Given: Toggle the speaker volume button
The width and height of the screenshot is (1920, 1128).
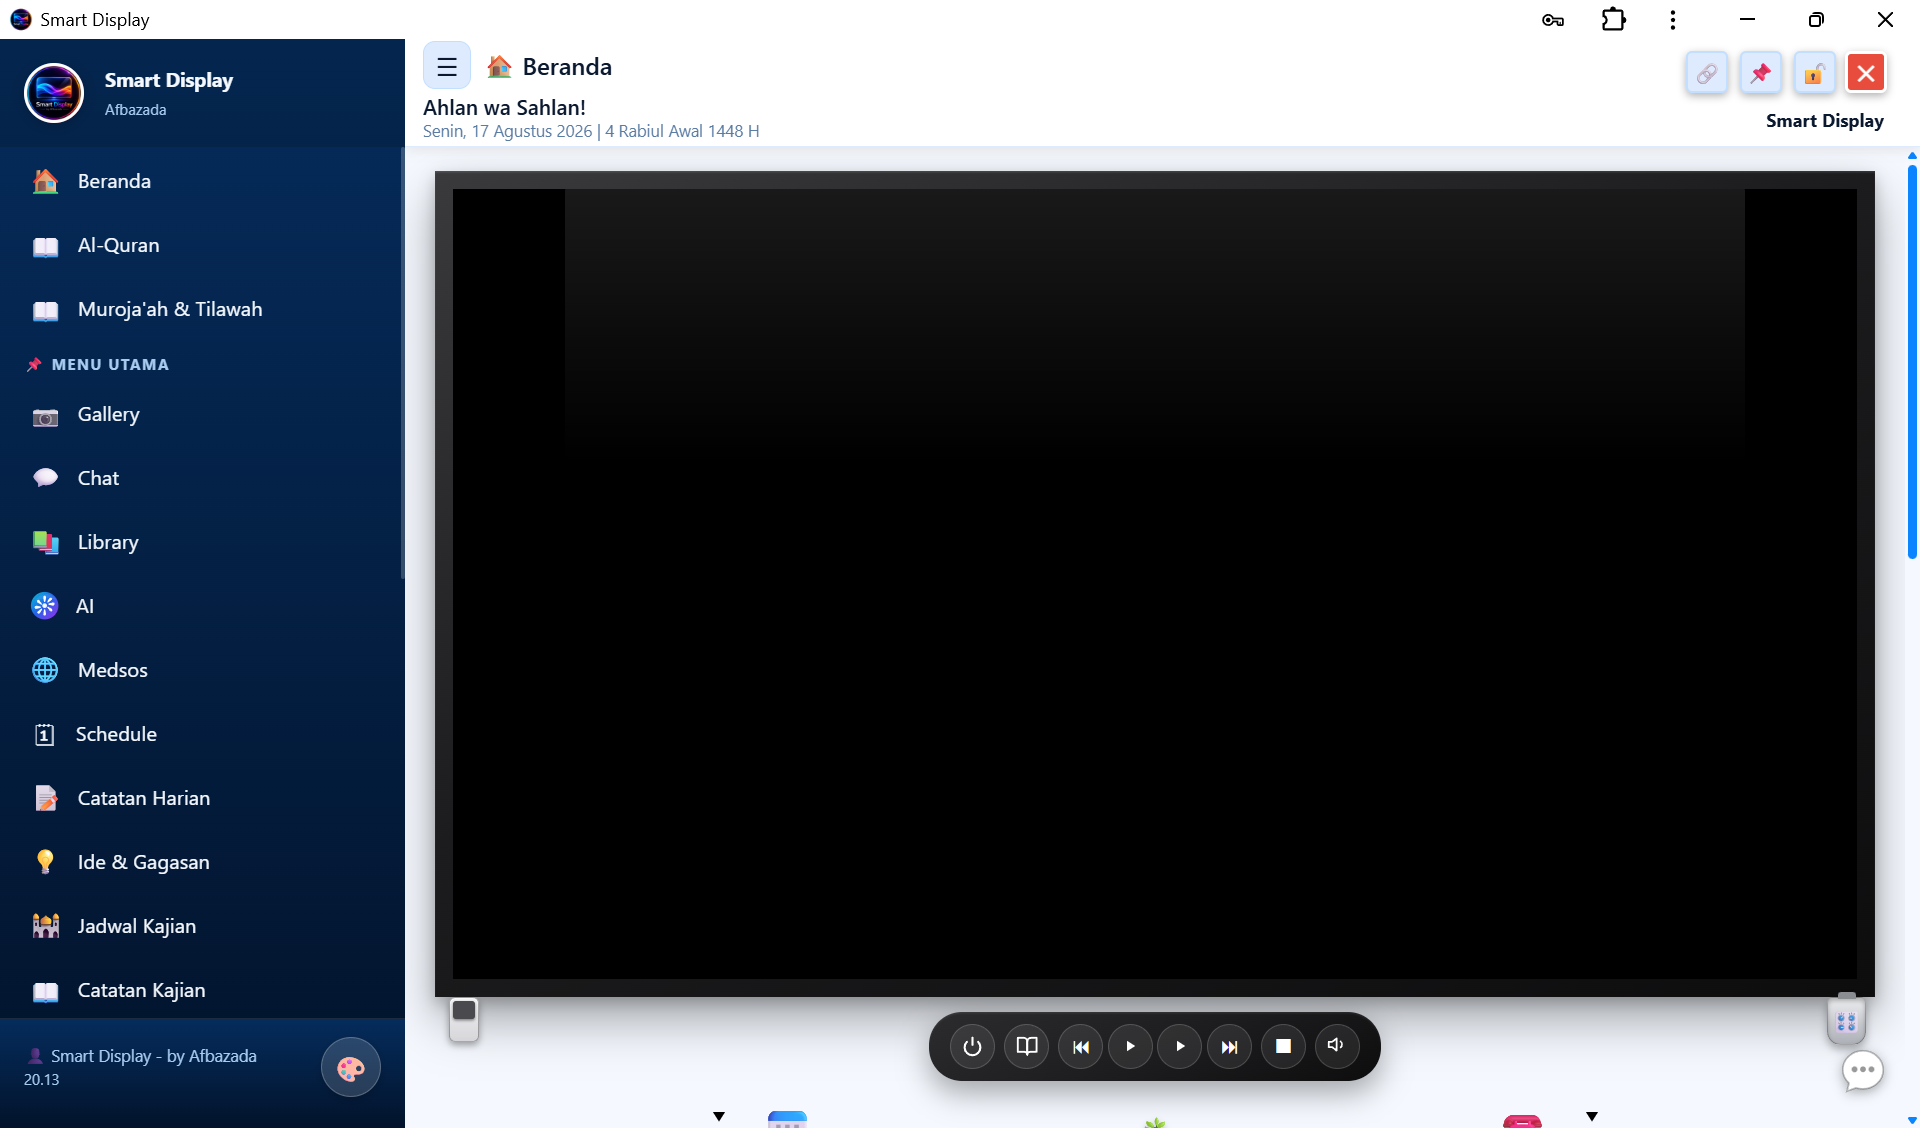Looking at the screenshot, I should coord(1337,1047).
